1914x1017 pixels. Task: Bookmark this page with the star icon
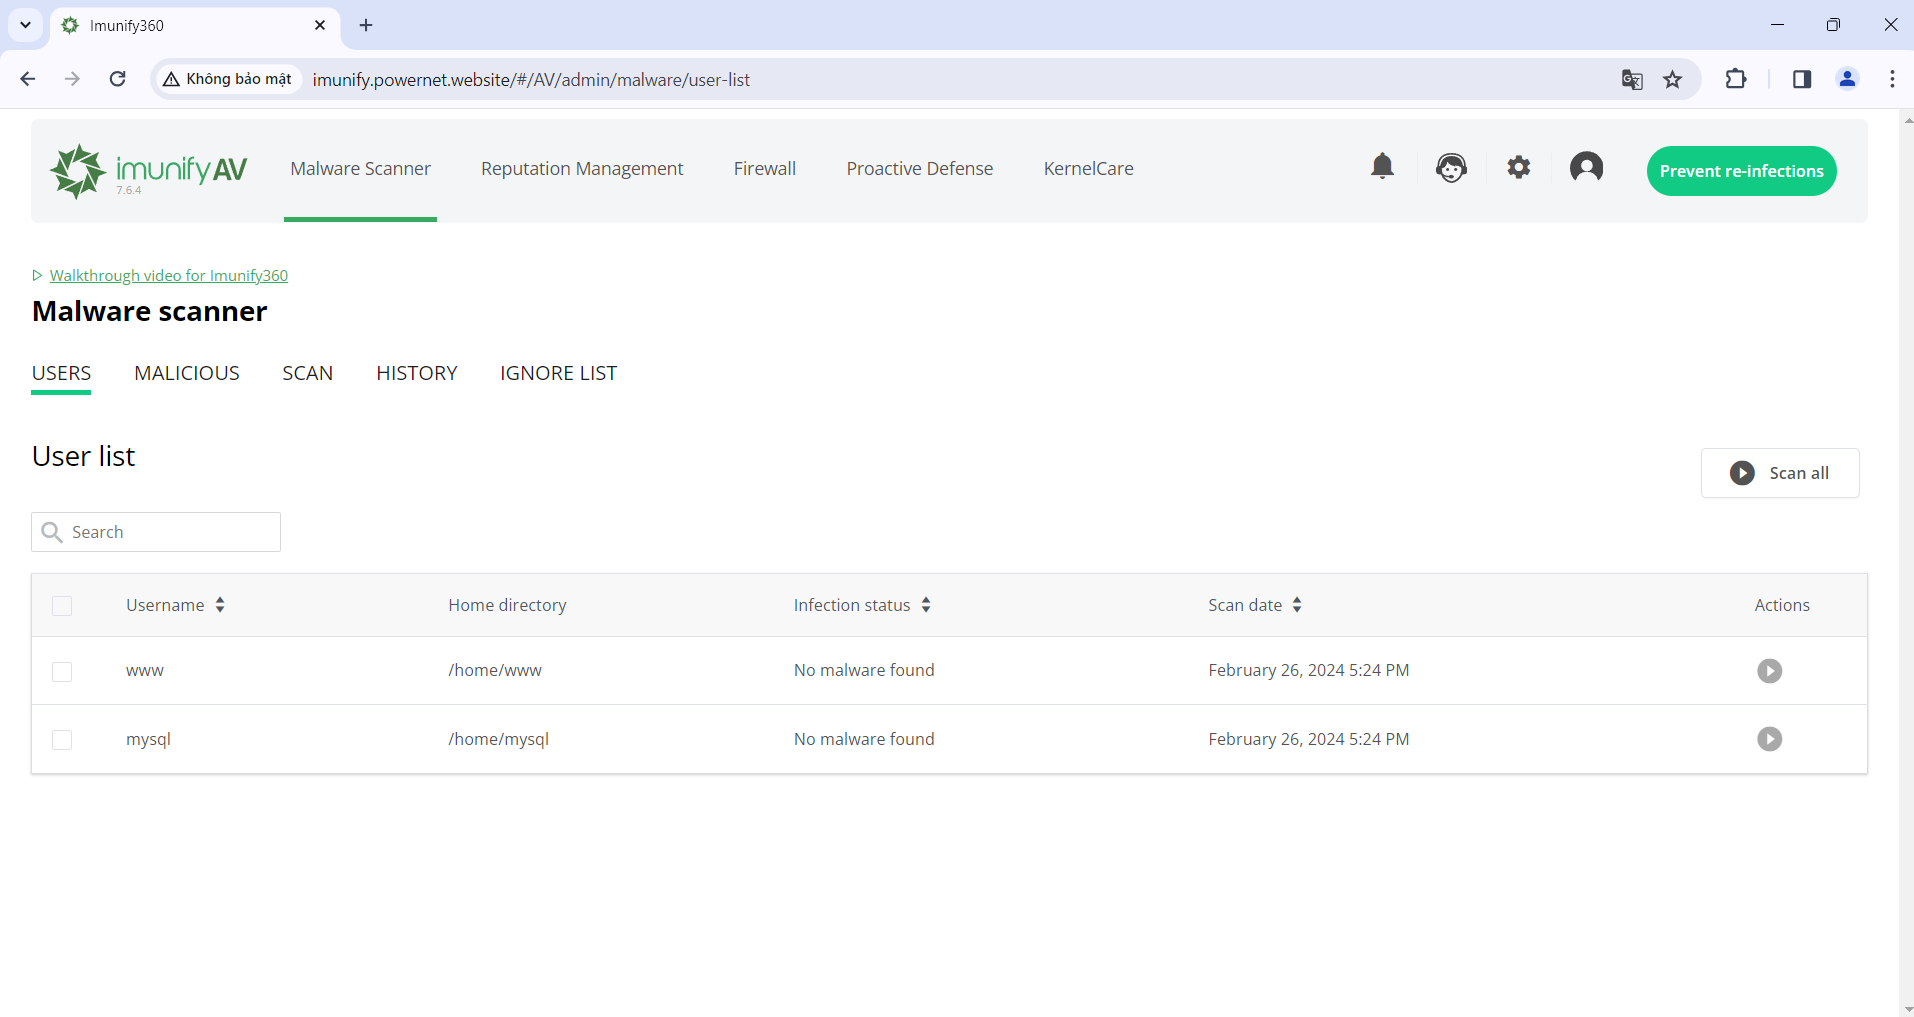[1673, 80]
